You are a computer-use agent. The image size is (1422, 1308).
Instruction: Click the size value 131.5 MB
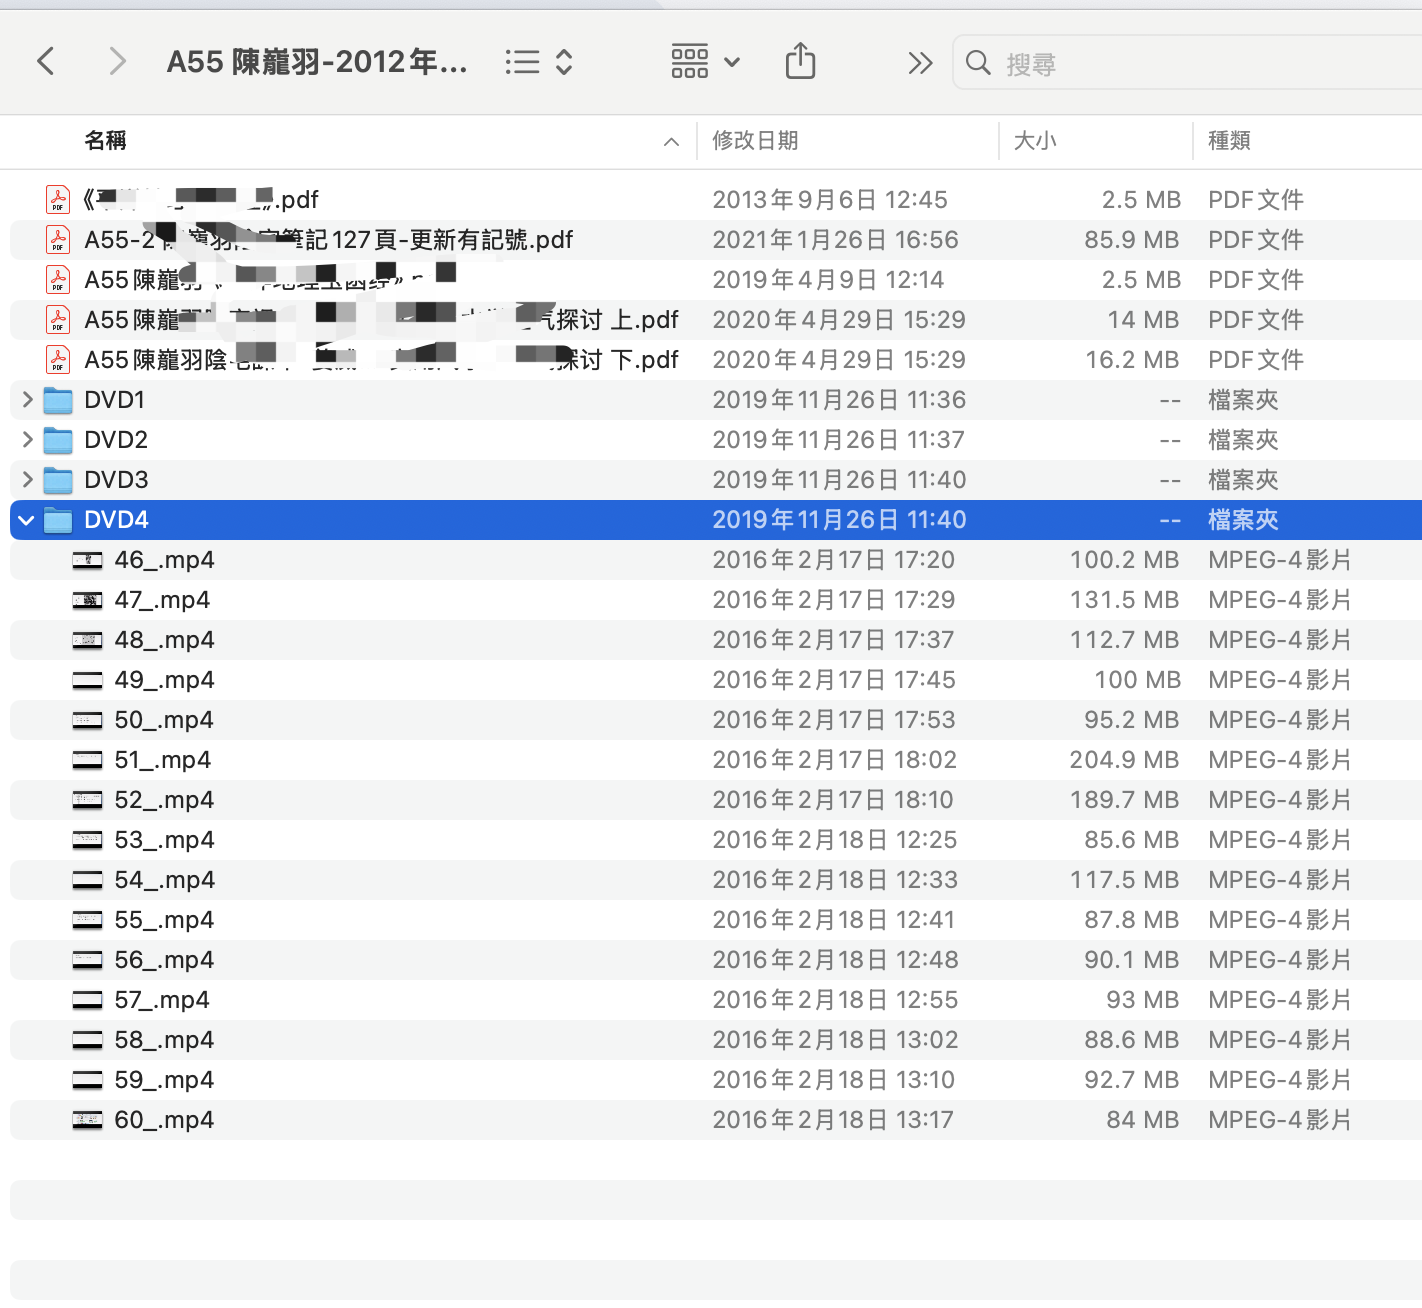click(x=1125, y=600)
